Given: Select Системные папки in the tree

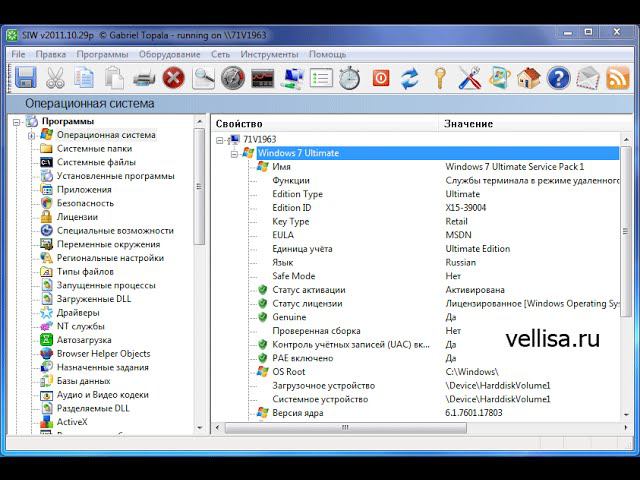Looking at the screenshot, I should [94, 149].
